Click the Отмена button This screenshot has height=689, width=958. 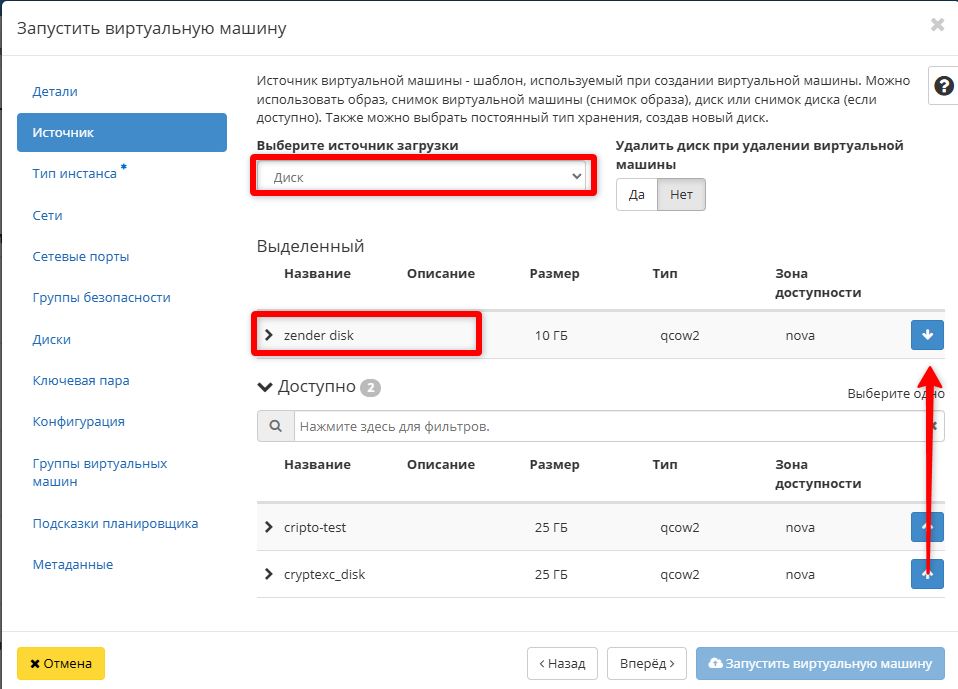(61, 663)
